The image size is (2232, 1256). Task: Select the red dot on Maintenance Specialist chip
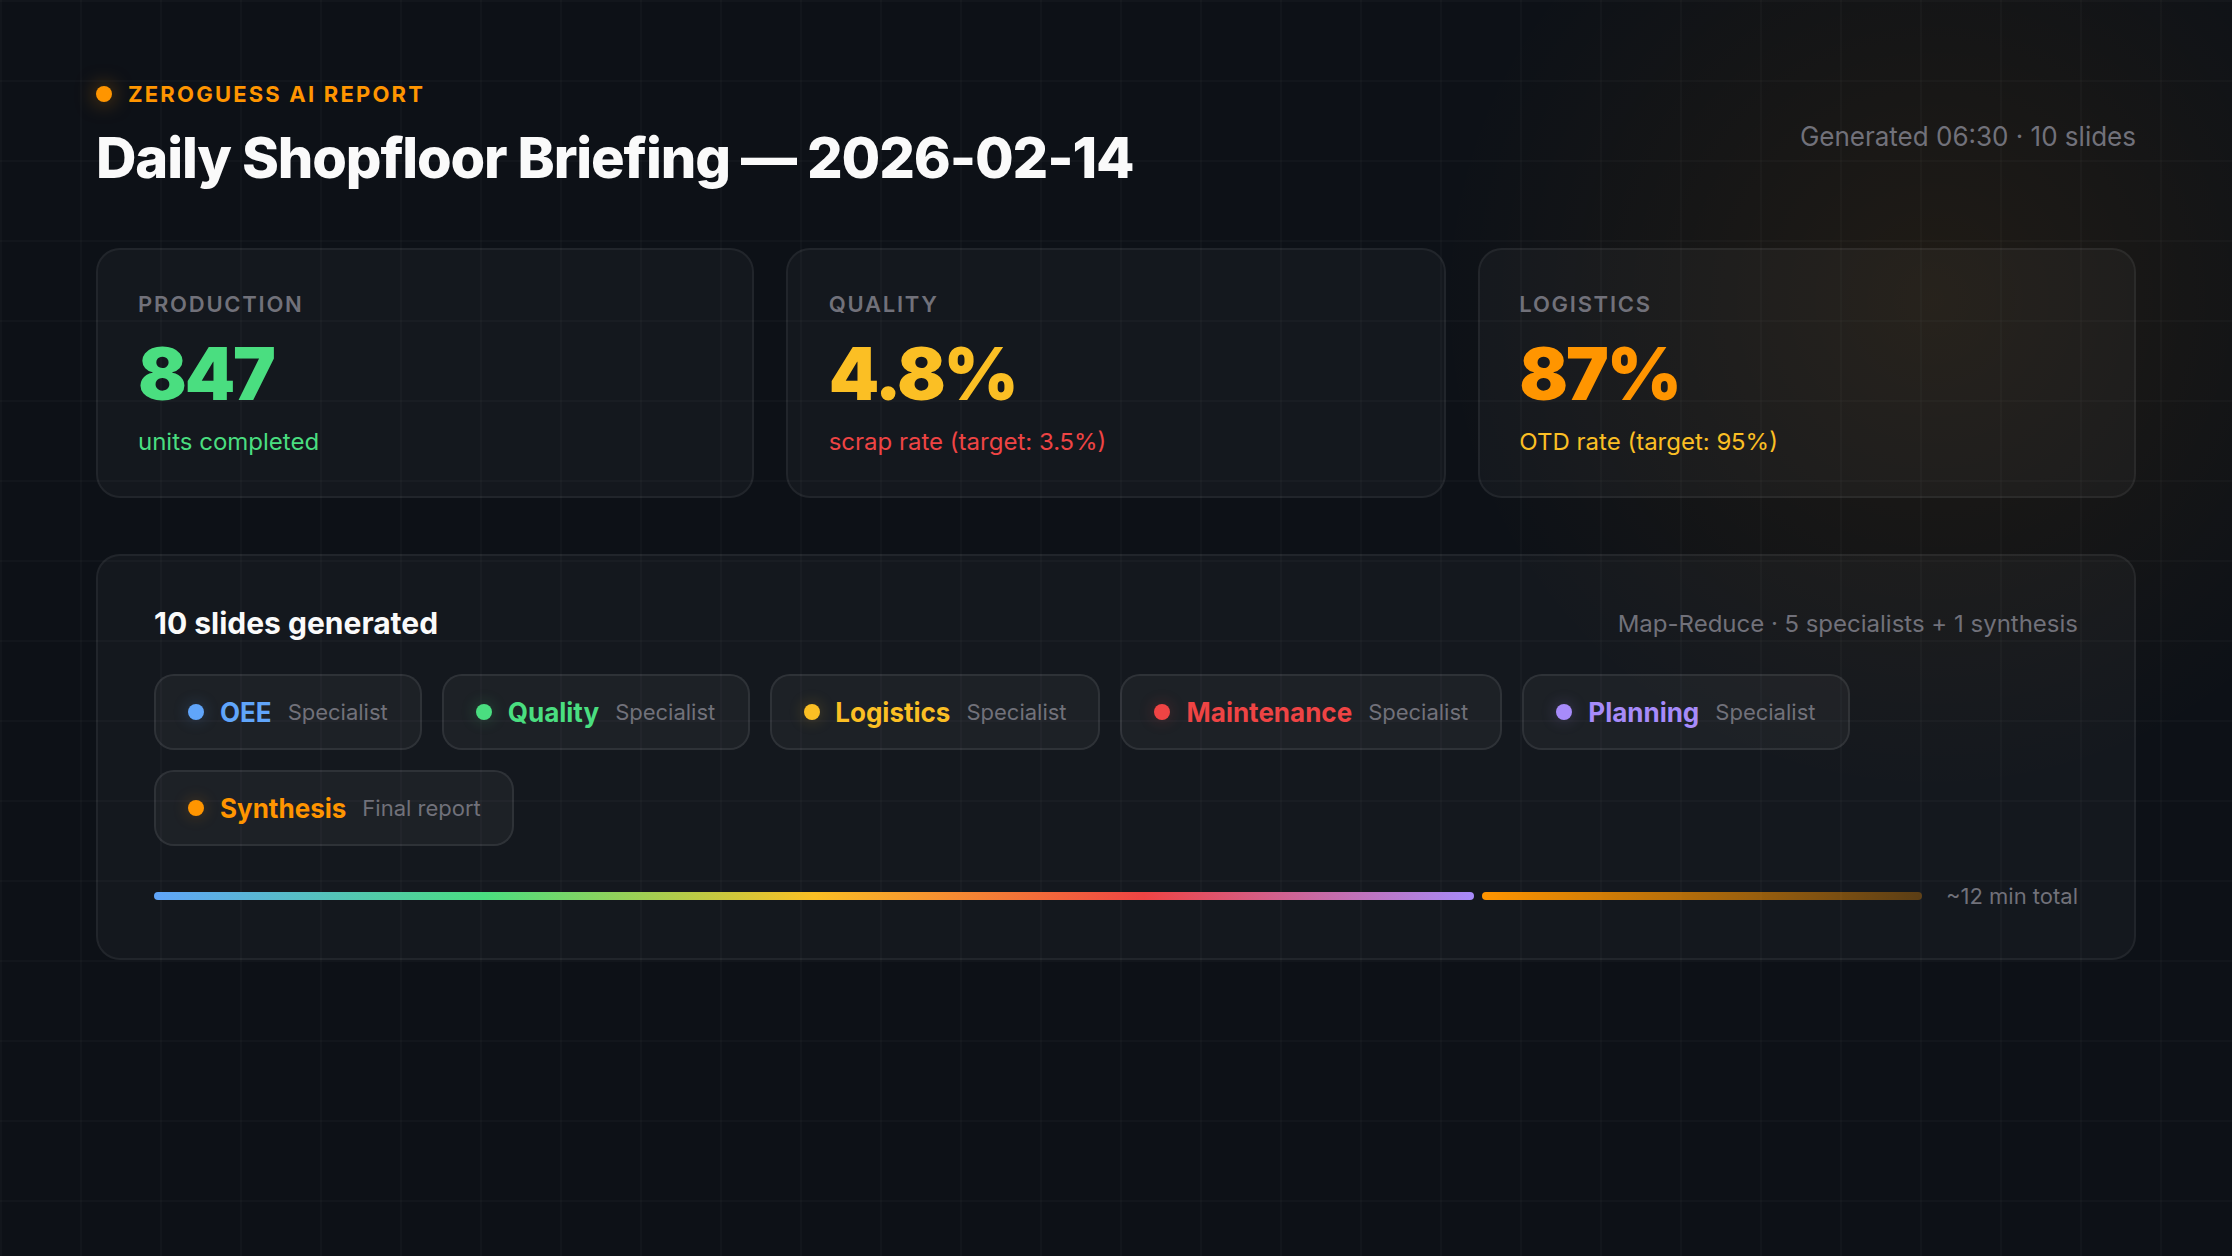point(1161,712)
